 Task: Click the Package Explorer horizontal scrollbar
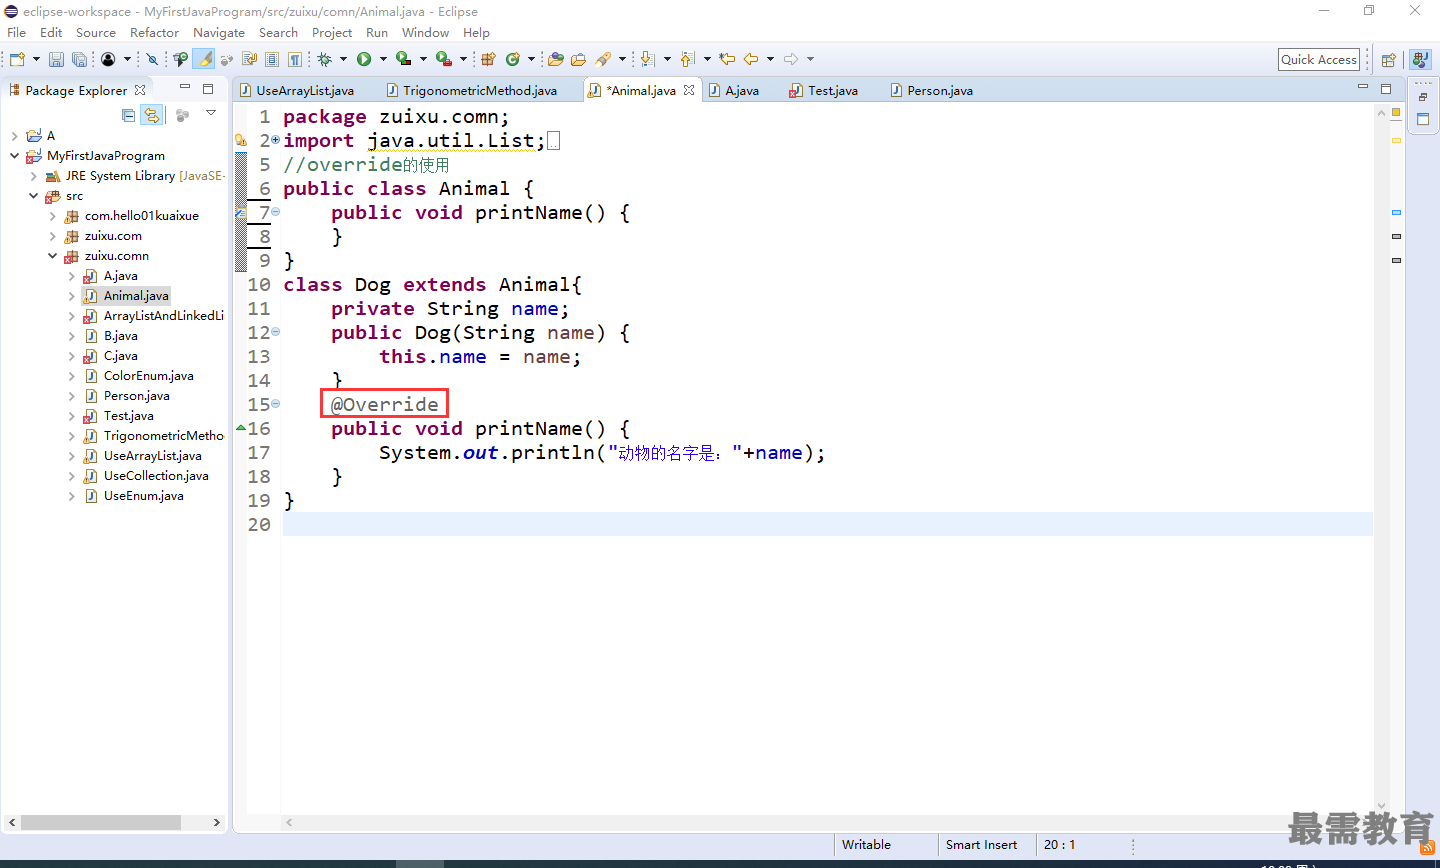coord(101,822)
